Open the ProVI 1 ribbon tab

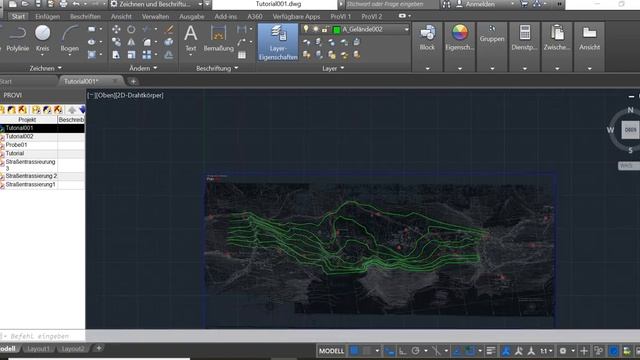[340, 16]
